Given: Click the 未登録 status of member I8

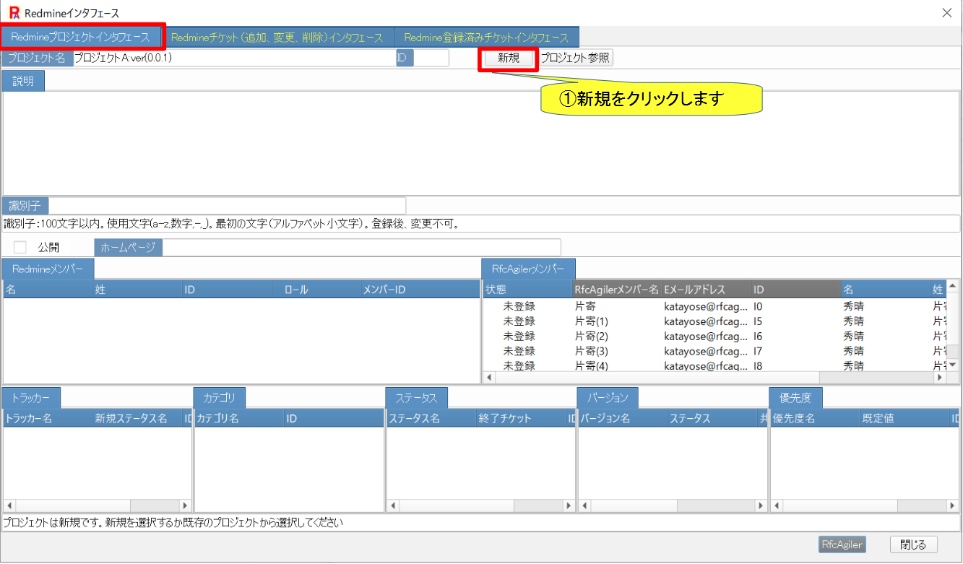Looking at the screenshot, I should (519, 366).
